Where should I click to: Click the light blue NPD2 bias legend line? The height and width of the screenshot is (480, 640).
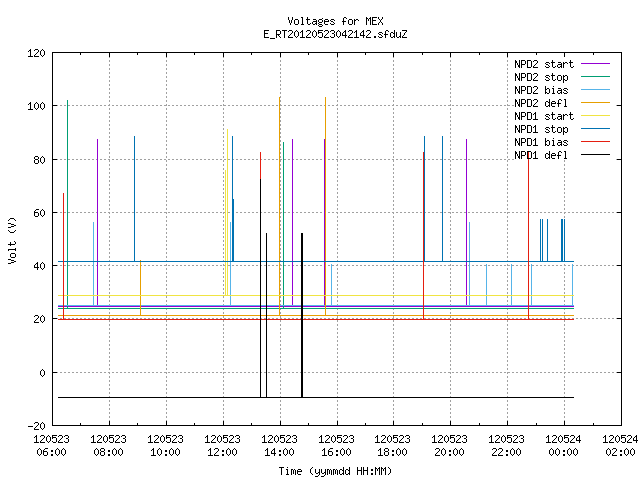coord(595,90)
